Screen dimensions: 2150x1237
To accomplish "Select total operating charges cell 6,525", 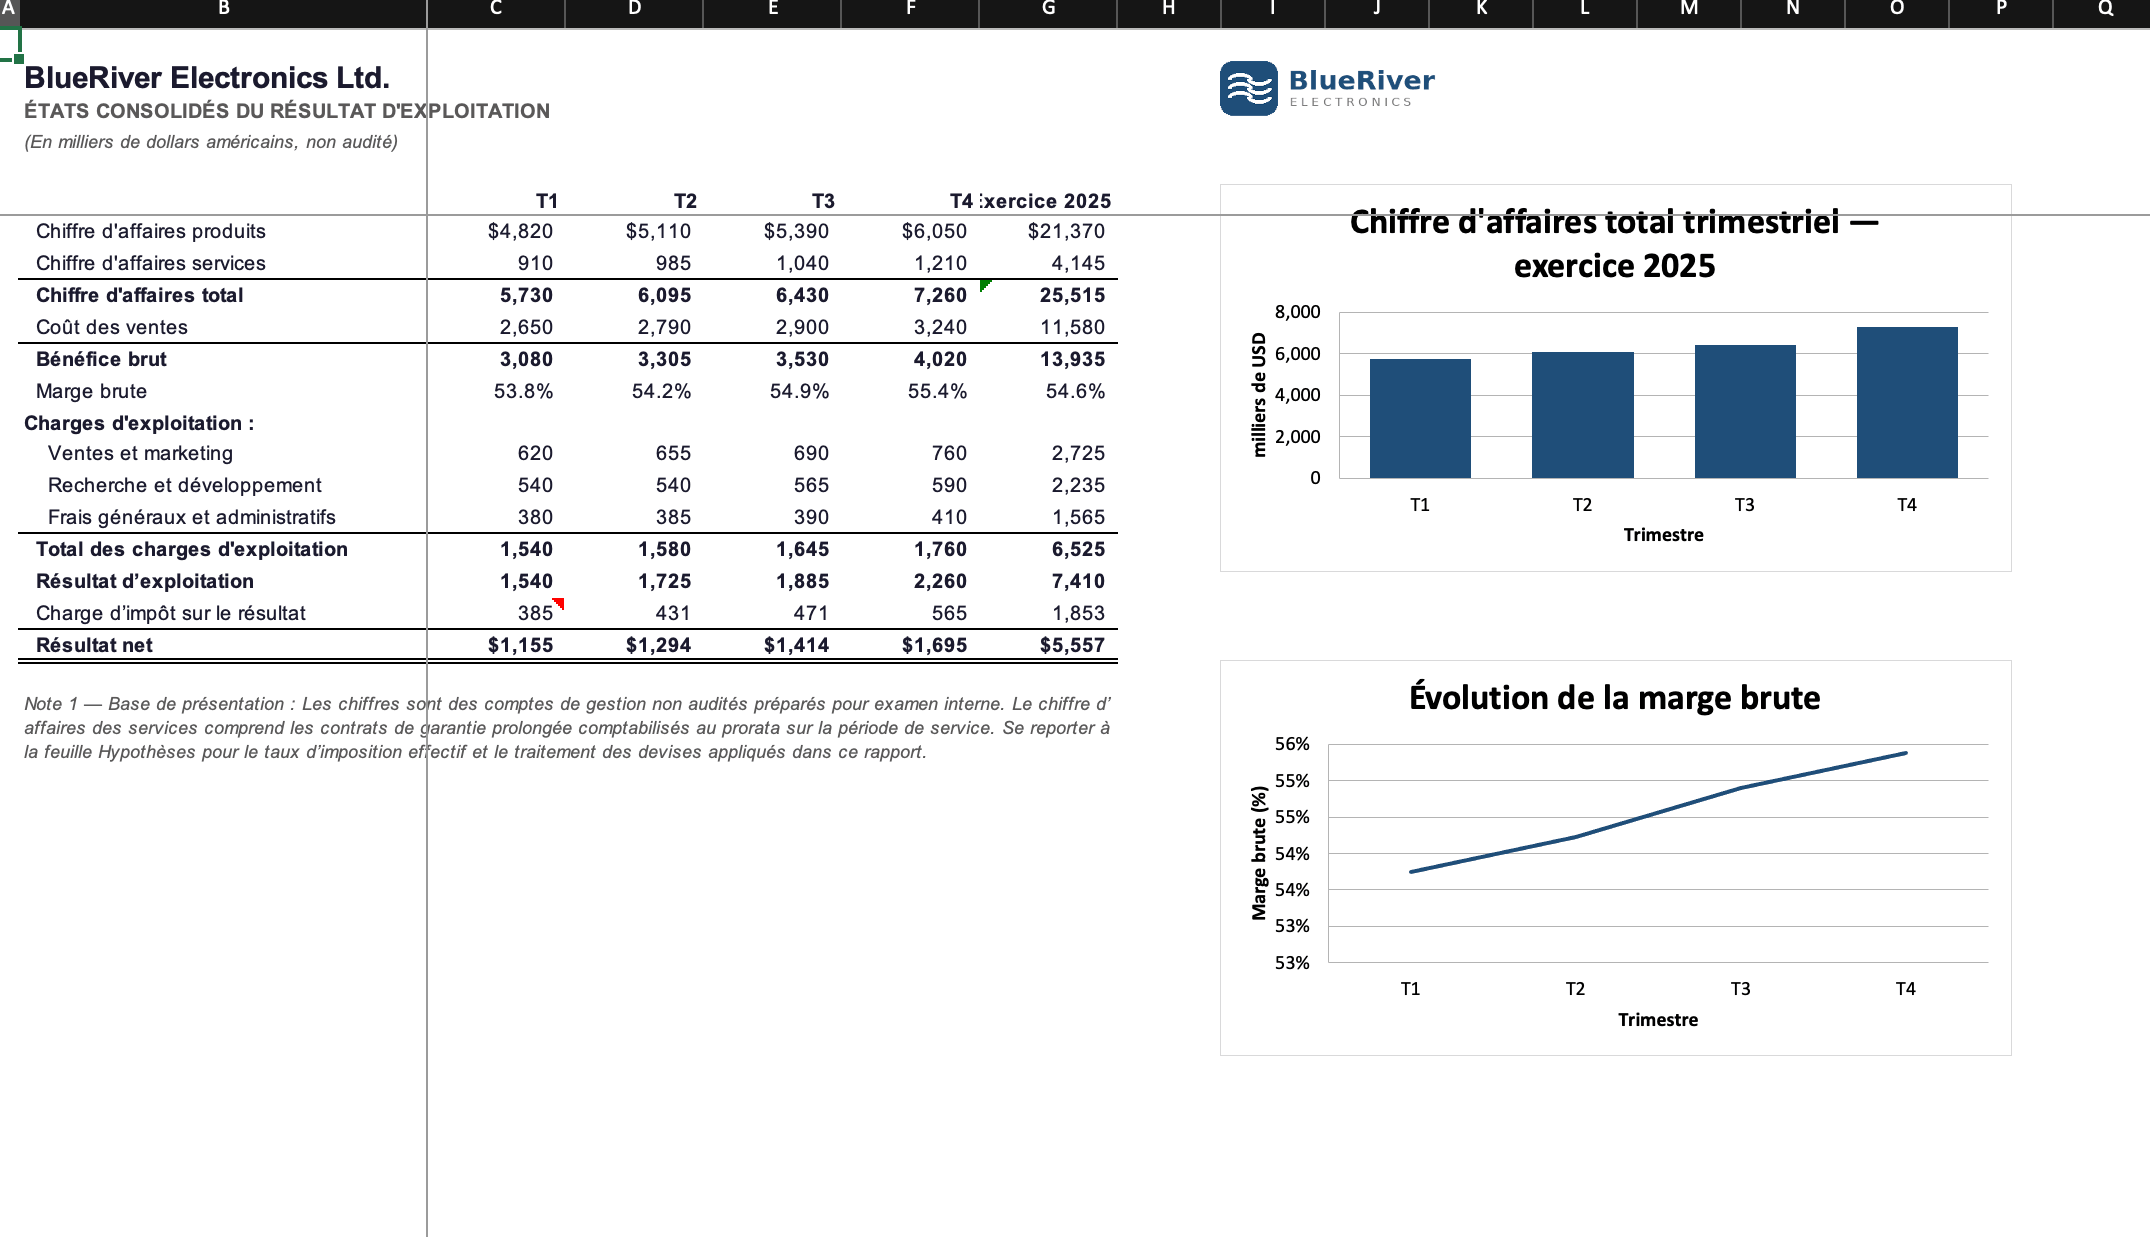I will tap(1048, 549).
